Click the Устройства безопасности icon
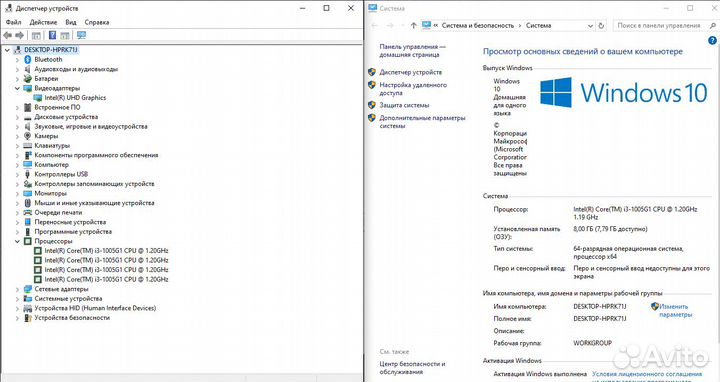 pyautogui.click(x=28, y=318)
